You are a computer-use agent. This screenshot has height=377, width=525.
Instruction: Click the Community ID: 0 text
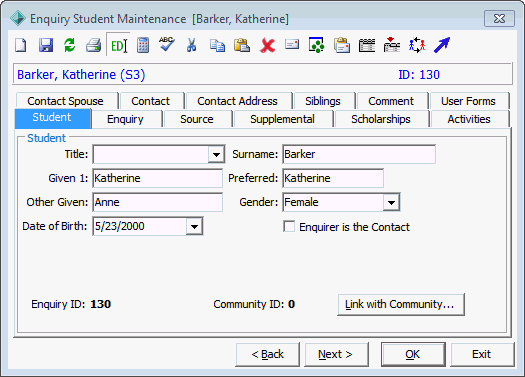pyautogui.click(x=254, y=304)
